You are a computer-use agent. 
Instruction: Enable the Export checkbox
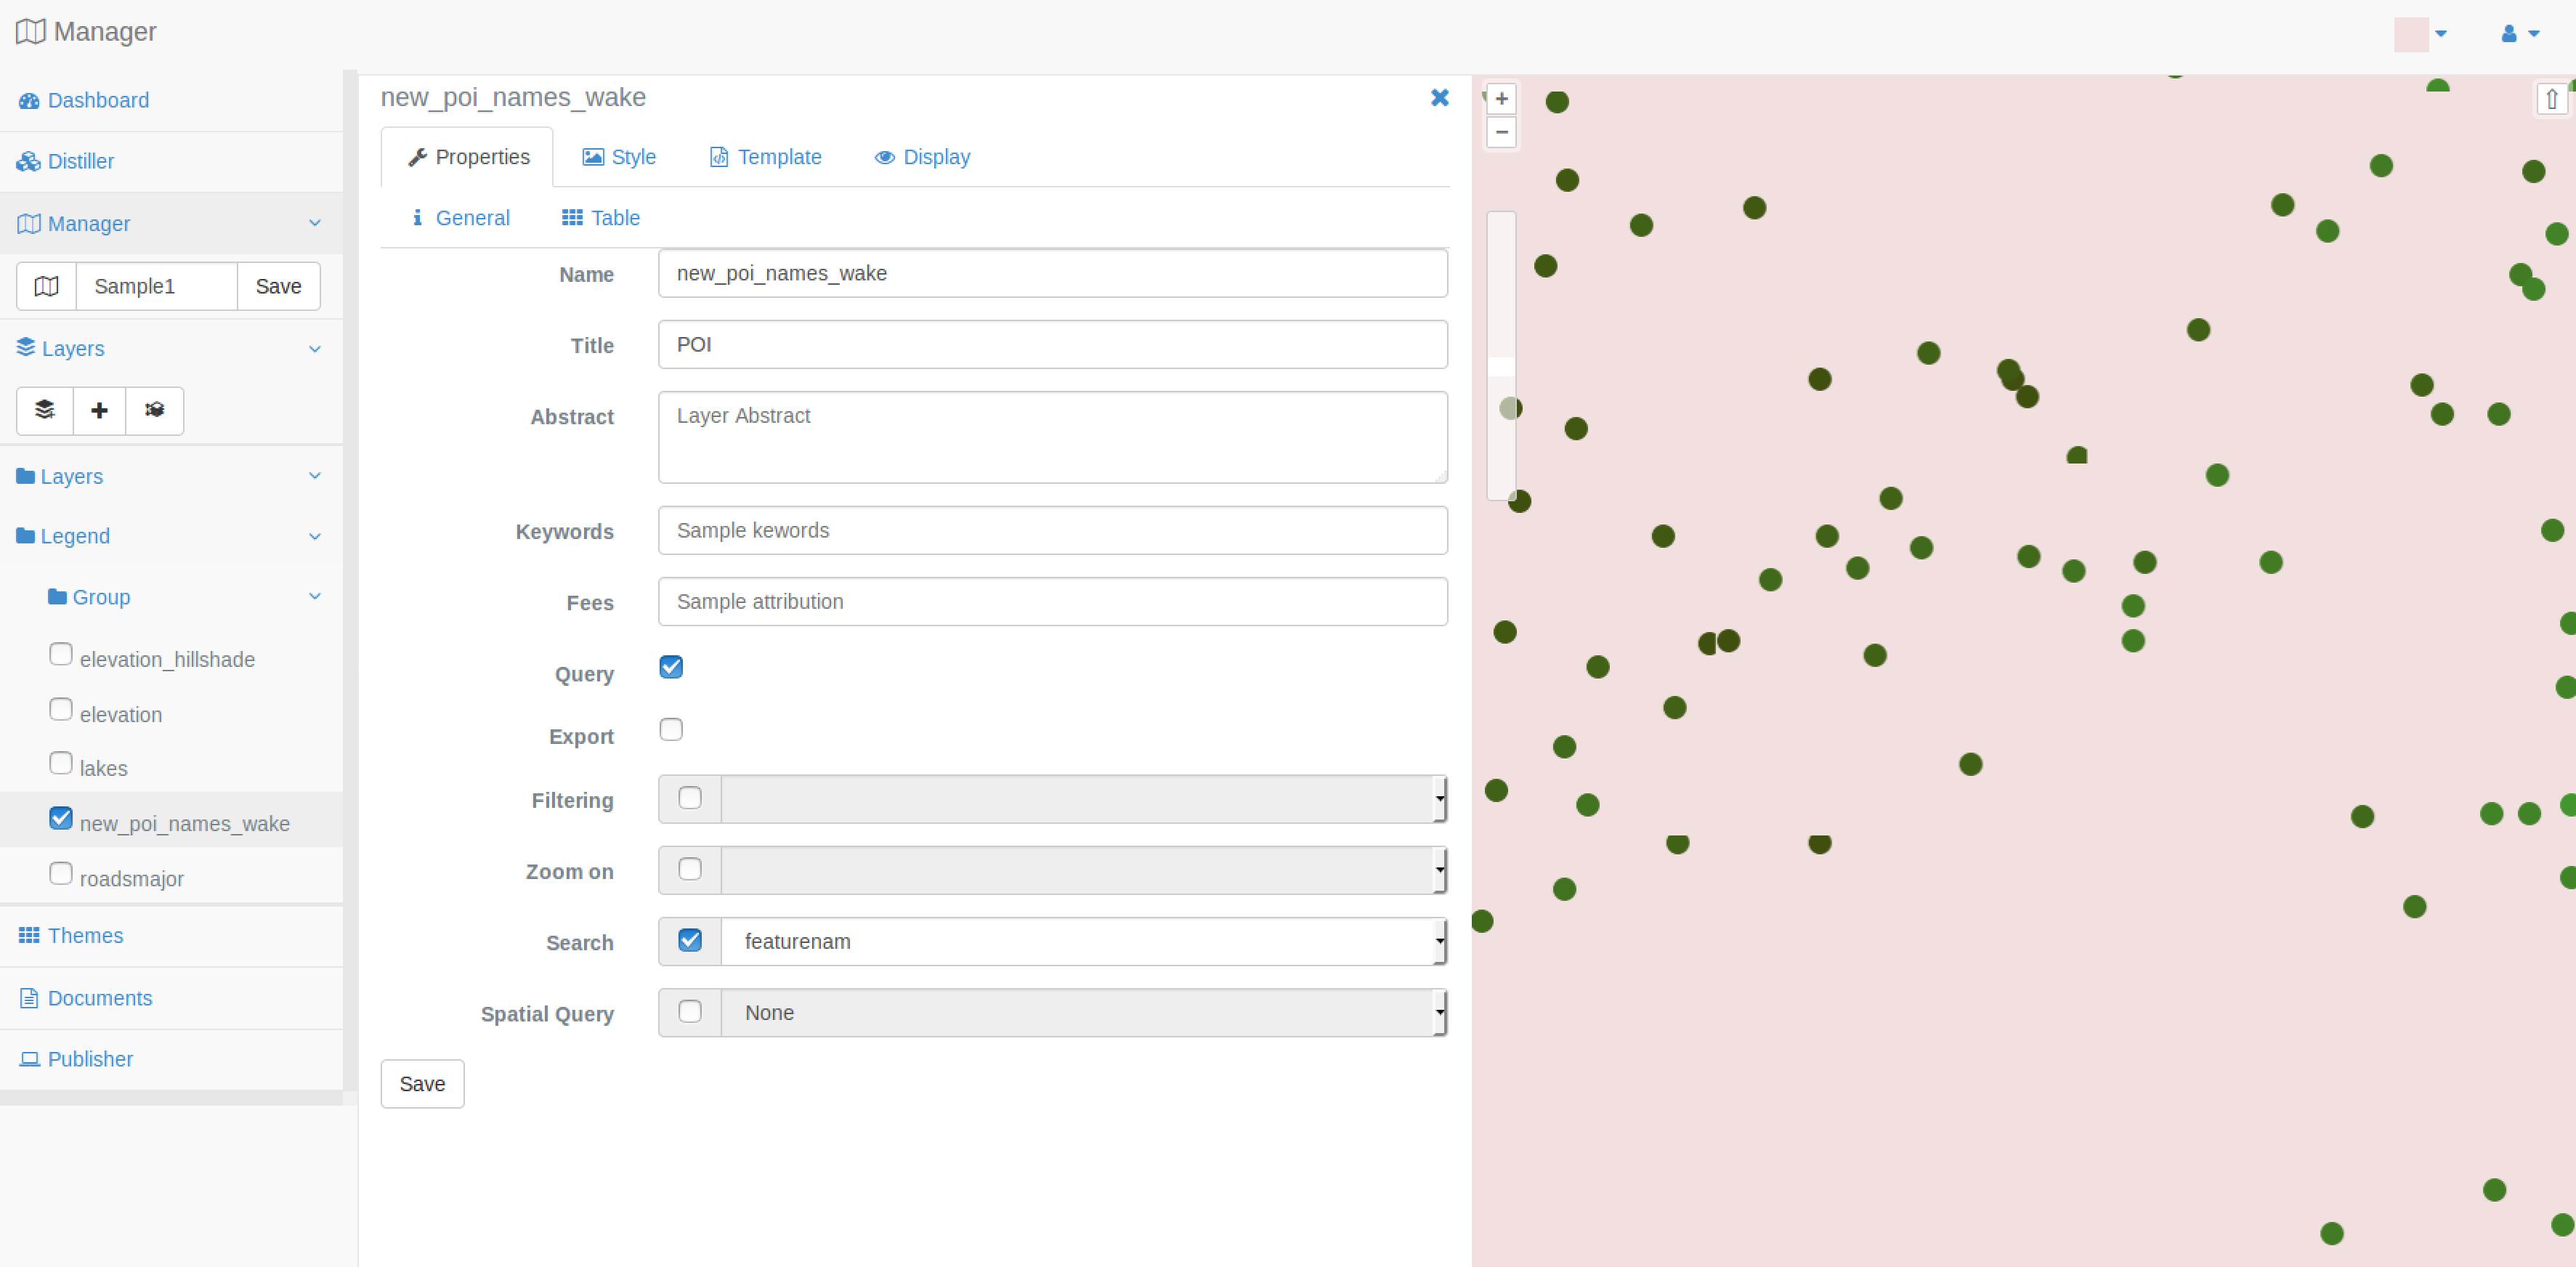pos(671,729)
